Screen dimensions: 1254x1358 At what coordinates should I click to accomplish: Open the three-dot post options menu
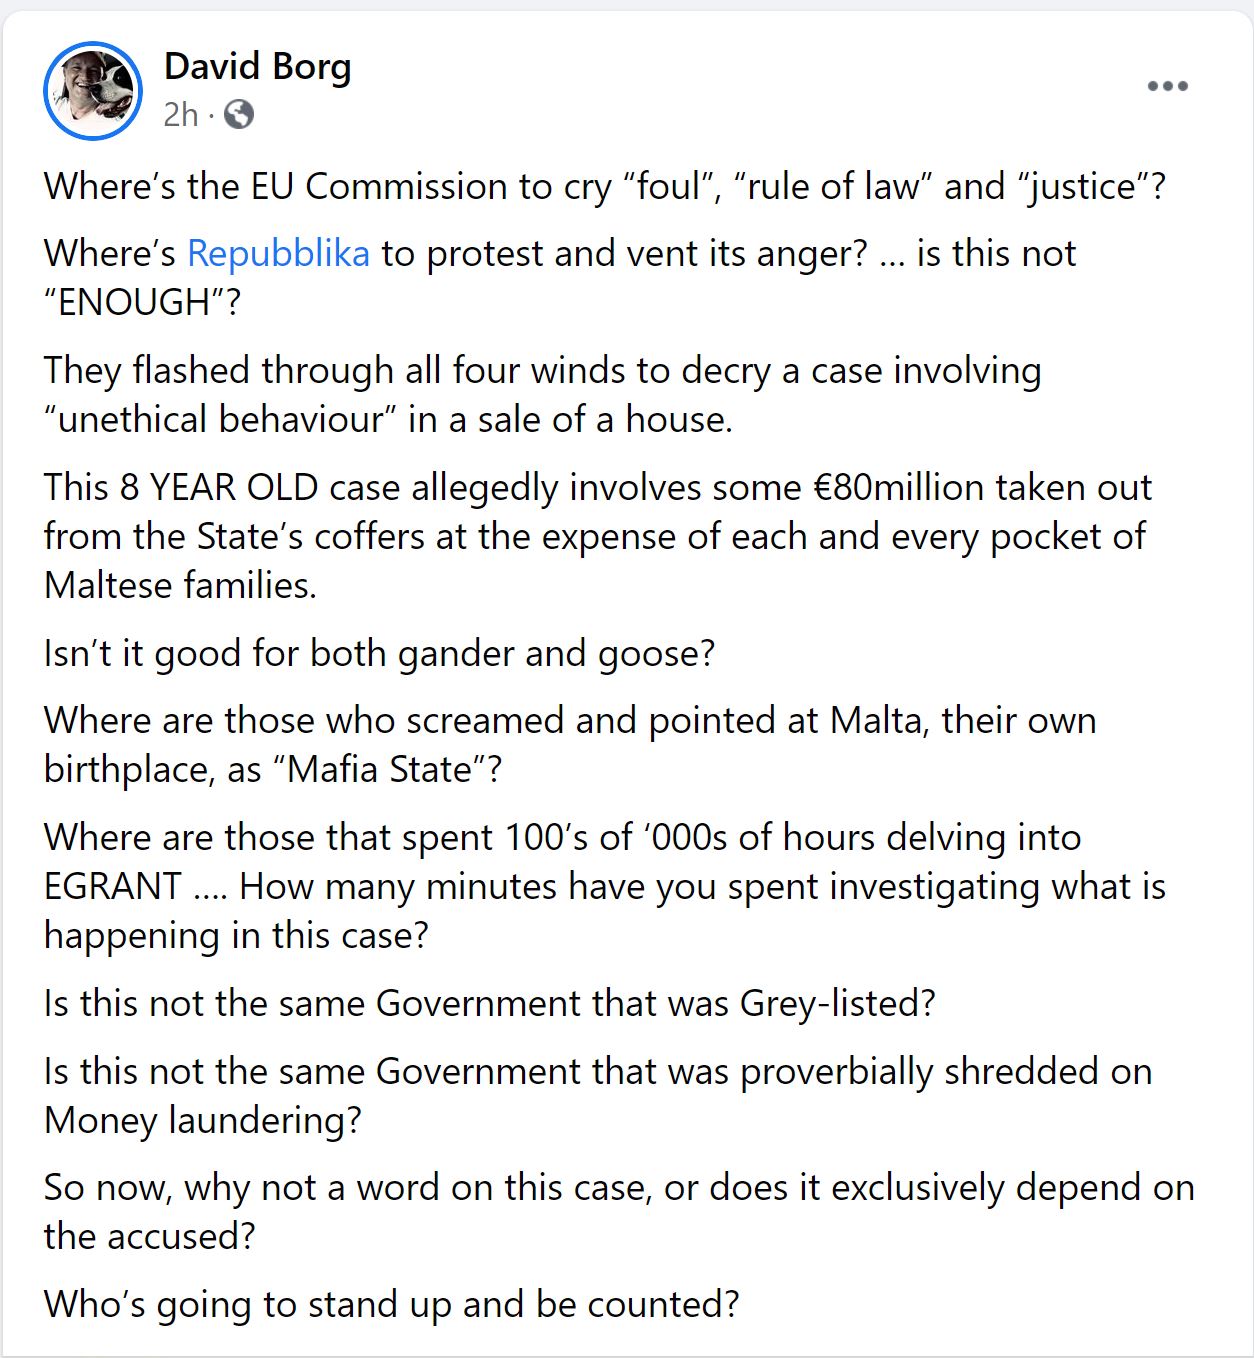[x=1167, y=86]
